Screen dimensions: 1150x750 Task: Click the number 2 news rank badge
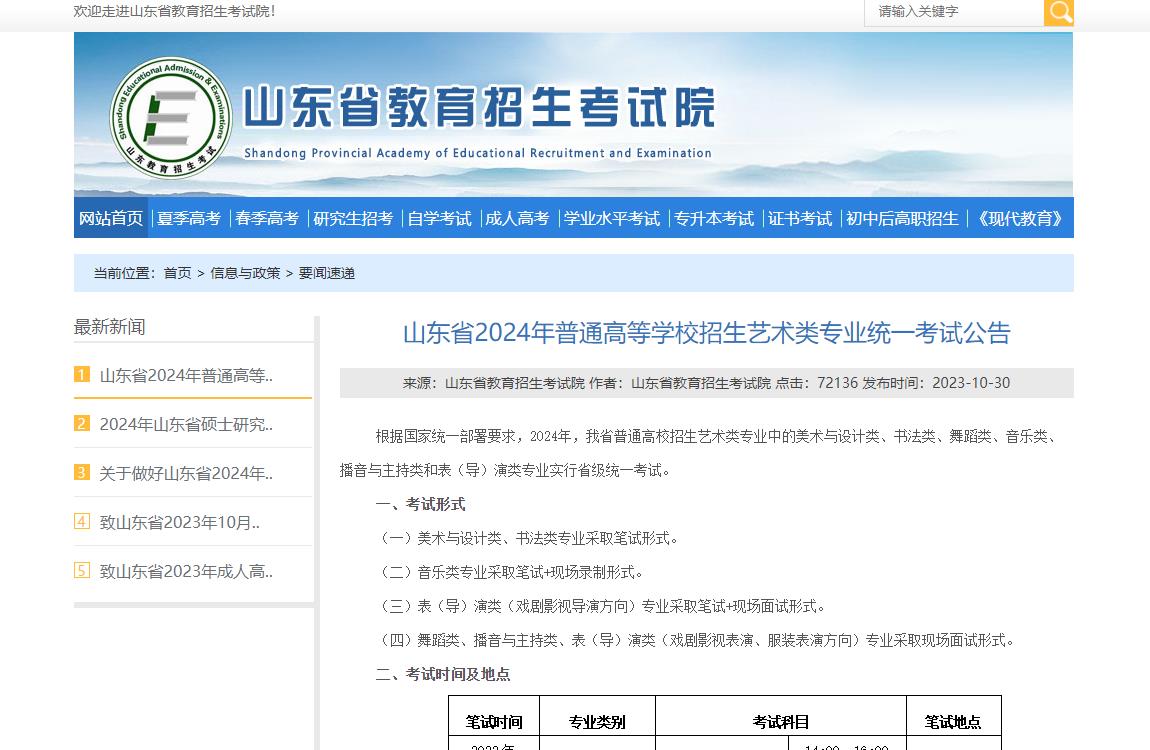[x=82, y=423]
